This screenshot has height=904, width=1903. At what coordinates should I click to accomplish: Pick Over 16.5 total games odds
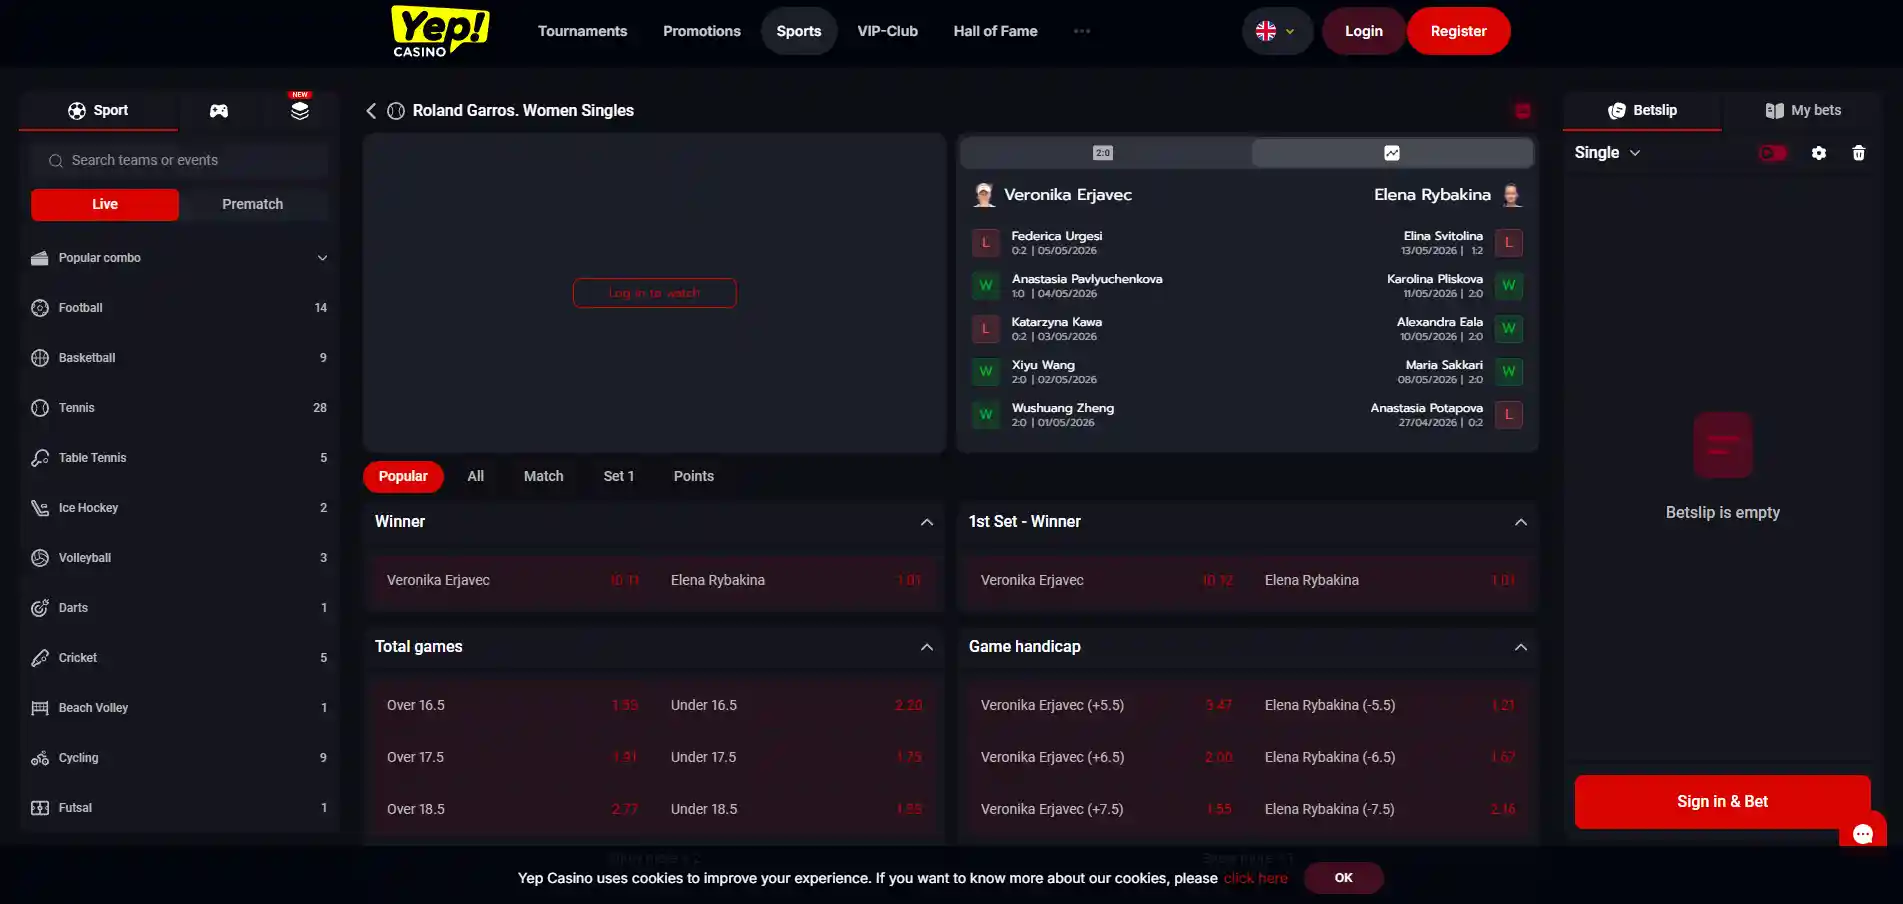[x=512, y=706]
